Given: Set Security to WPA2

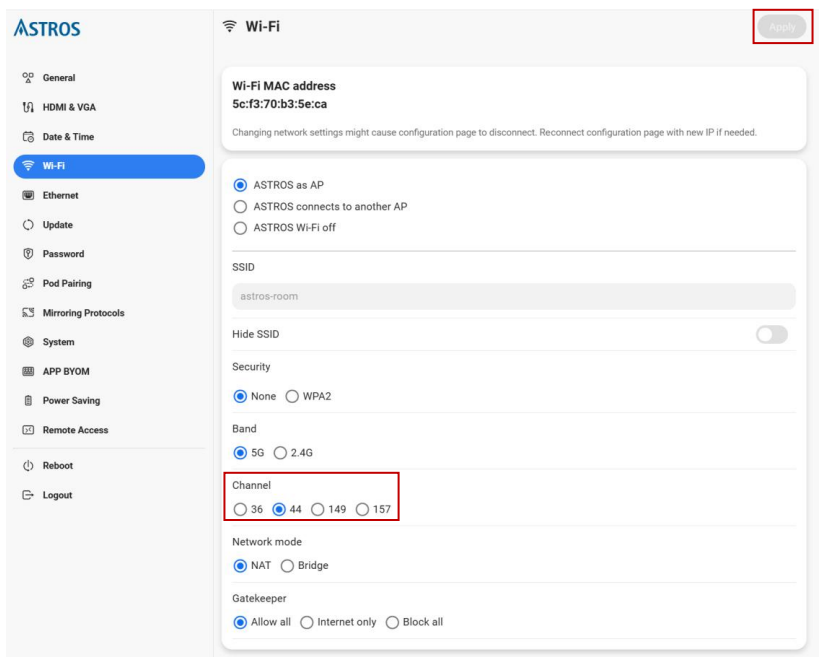Looking at the screenshot, I should pos(292,396).
